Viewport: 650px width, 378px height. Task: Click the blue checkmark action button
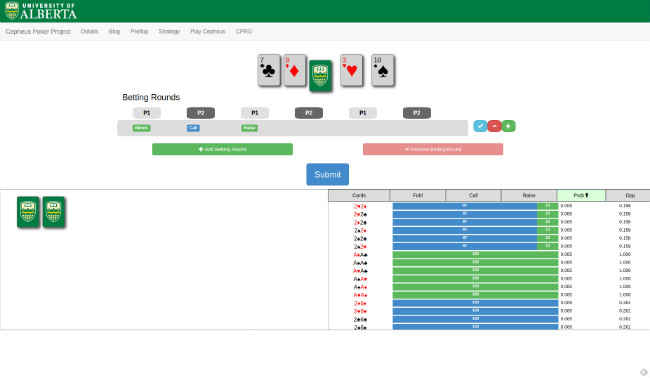point(480,126)
